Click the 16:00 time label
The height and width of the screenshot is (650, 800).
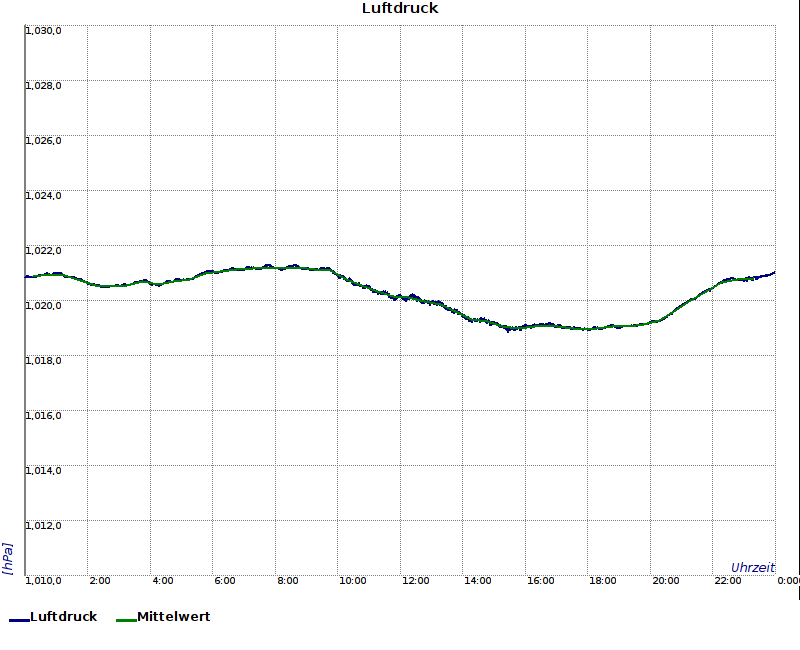(x=540, y=581)
